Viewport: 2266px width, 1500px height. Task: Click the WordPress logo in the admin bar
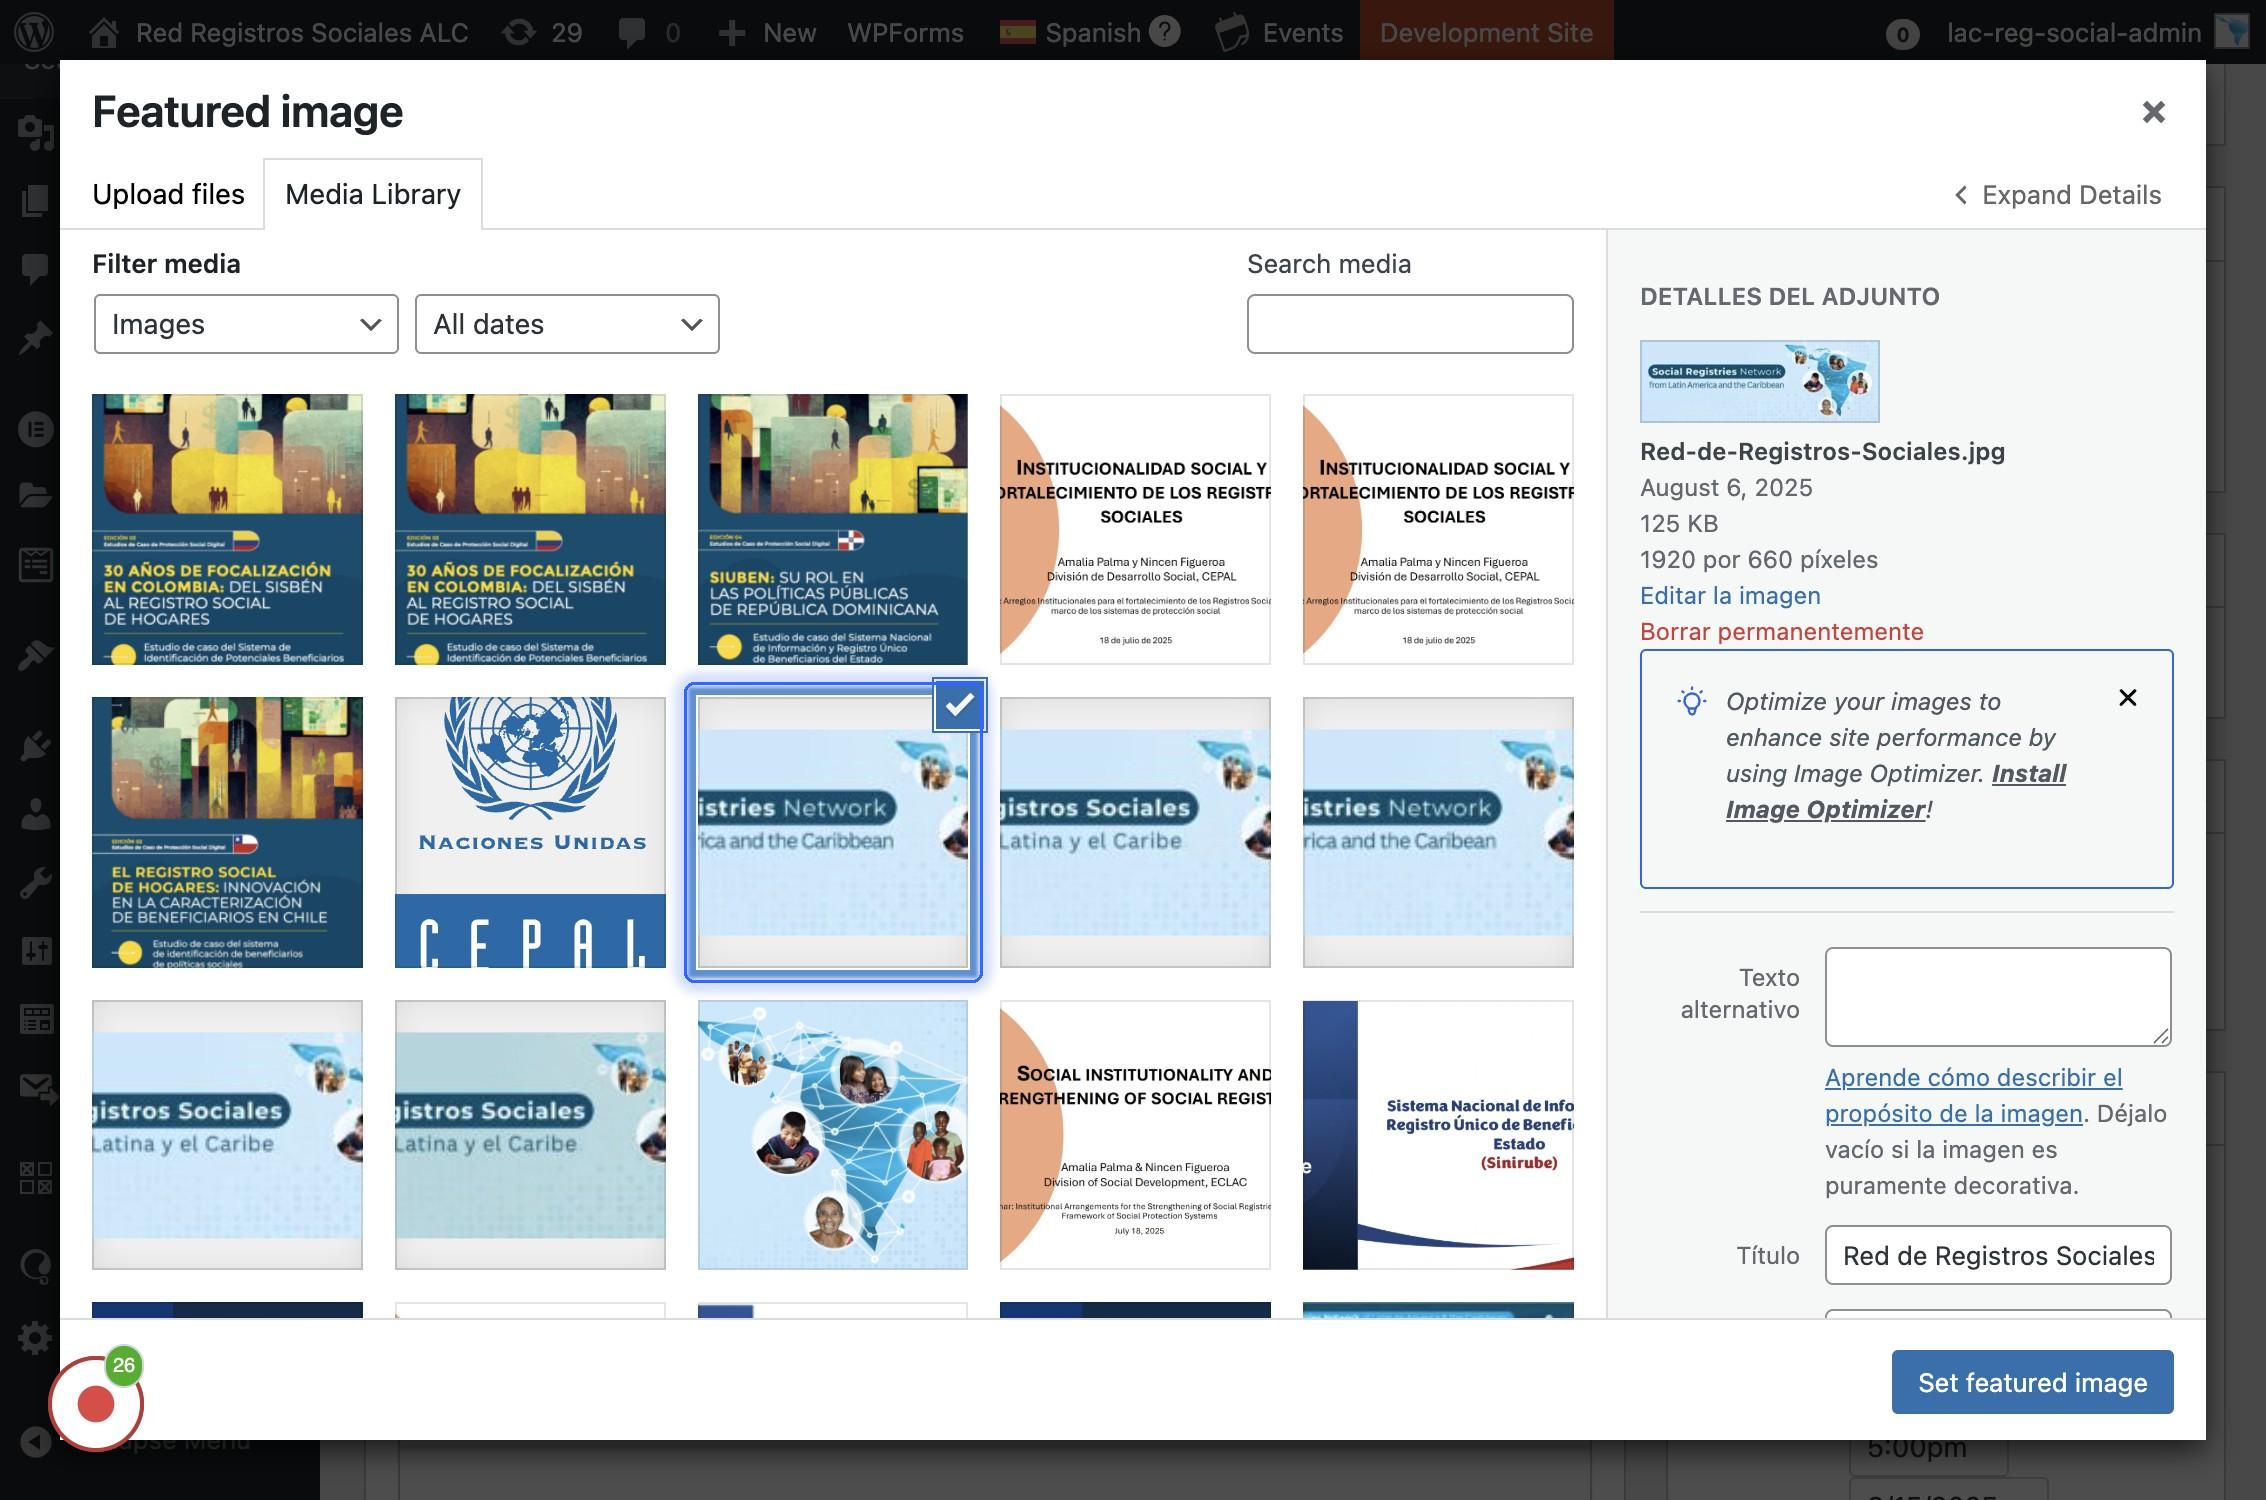[35, 31]
